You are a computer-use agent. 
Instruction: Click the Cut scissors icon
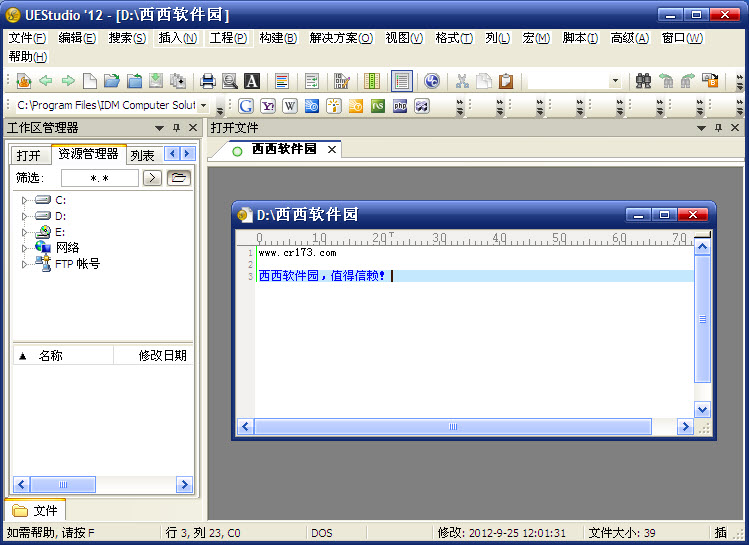[462, 81]
